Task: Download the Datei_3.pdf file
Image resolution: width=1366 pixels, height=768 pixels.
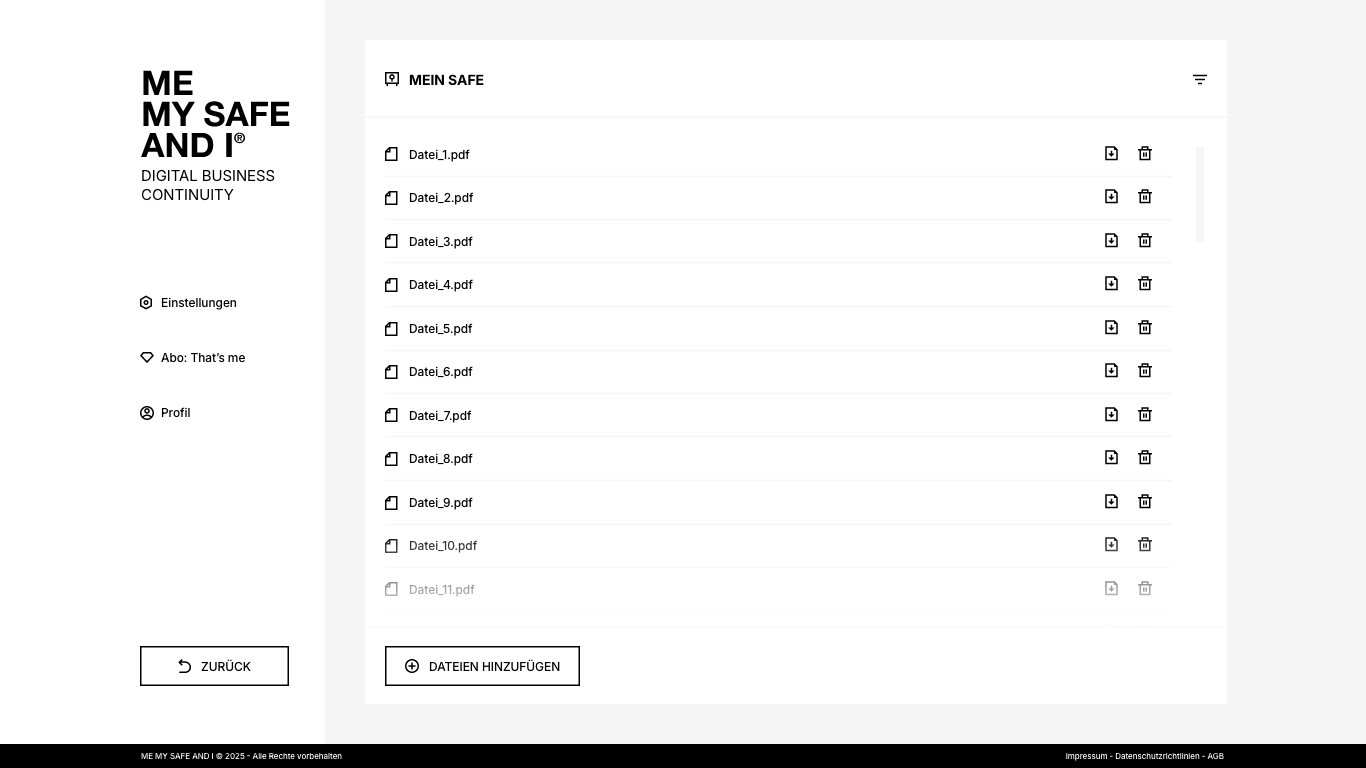Action: coord(1111,240)
